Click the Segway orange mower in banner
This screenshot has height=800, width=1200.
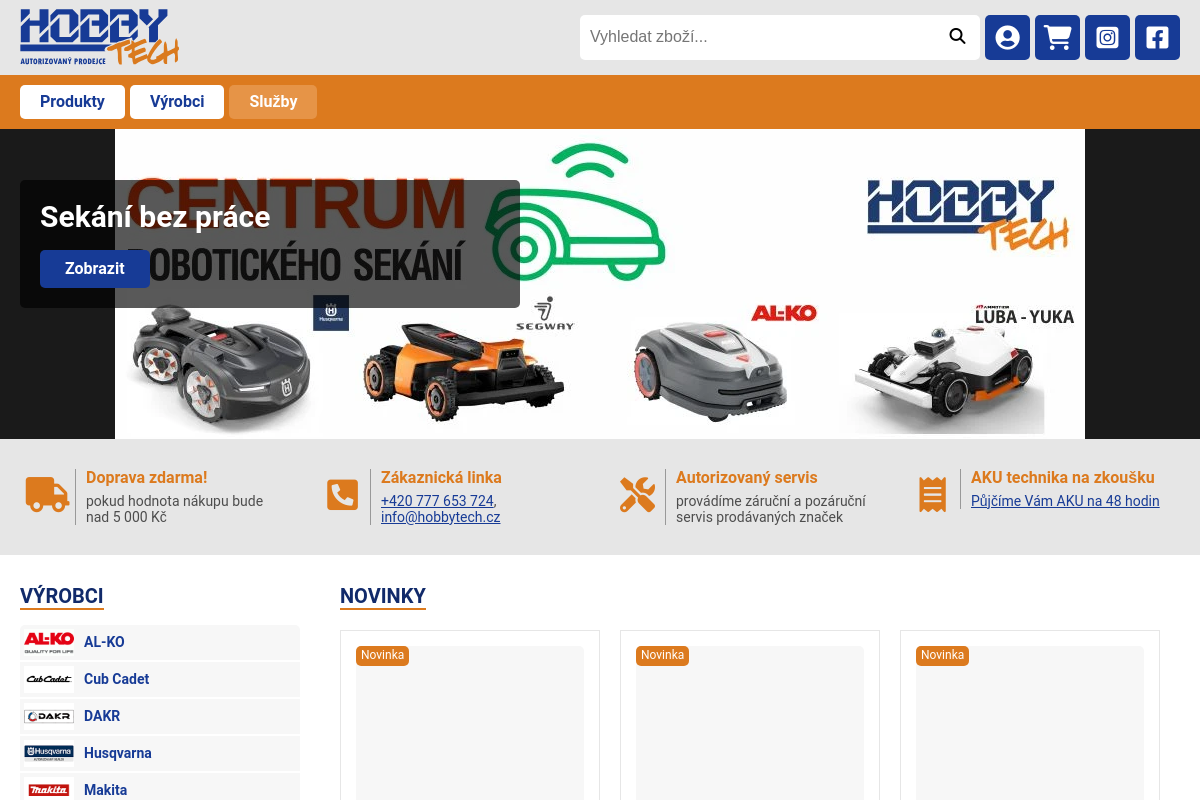click(463, 370)
